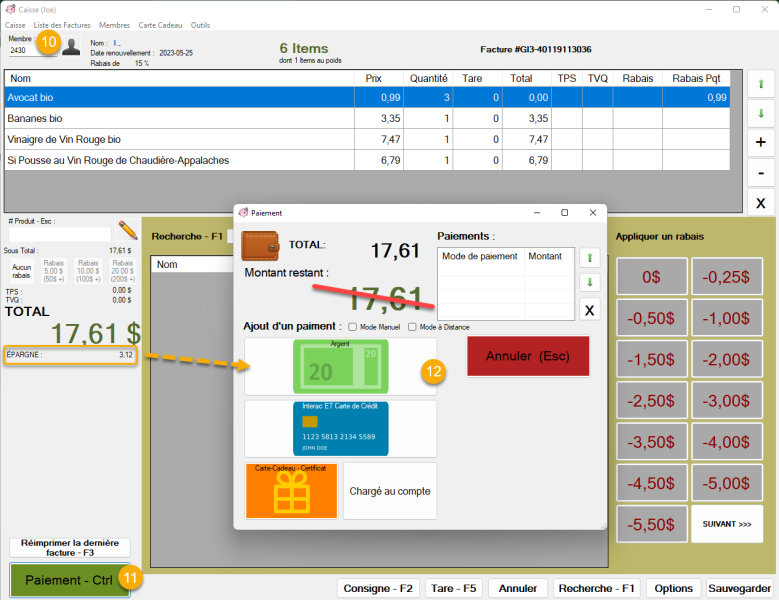Select Rabais 5,00 $ (50$ +) option
The image size is (779, 600).
coord(54,271)
